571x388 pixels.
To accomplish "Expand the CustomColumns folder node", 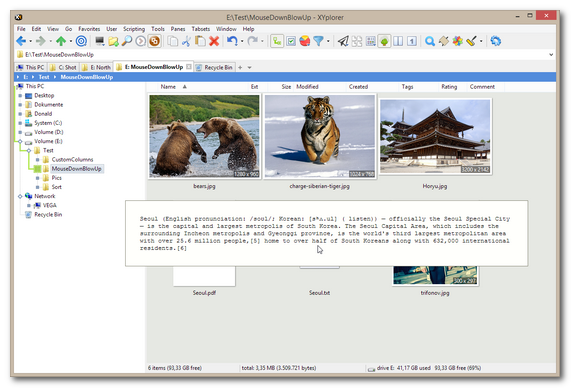I will pos(37,160).
